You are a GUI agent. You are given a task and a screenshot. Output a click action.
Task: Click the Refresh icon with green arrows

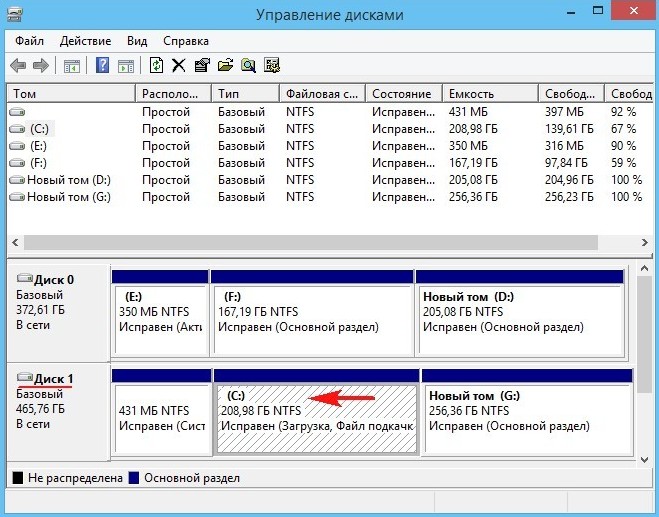156,66
